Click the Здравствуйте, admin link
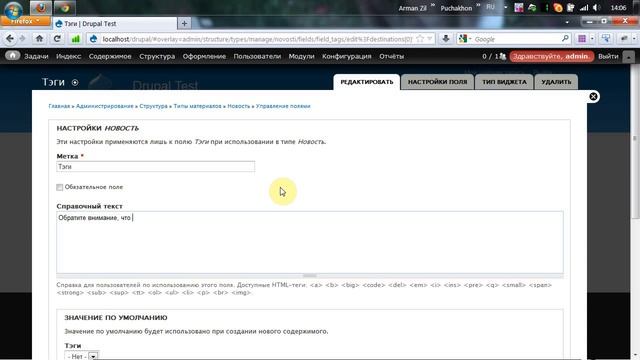The image size is (640, 360). click(x=551, y=56)
